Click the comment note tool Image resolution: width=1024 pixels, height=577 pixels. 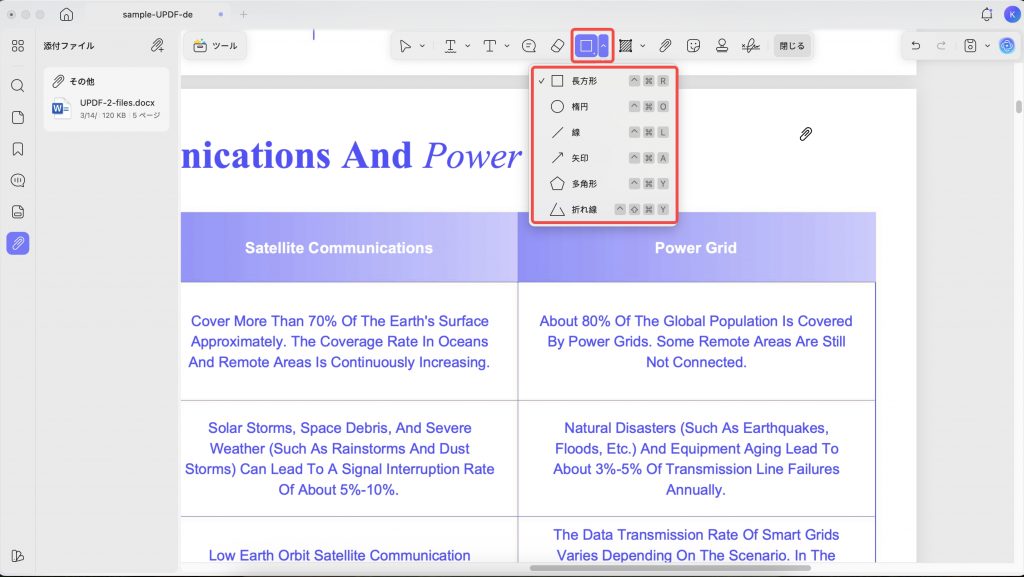(529, 46)
